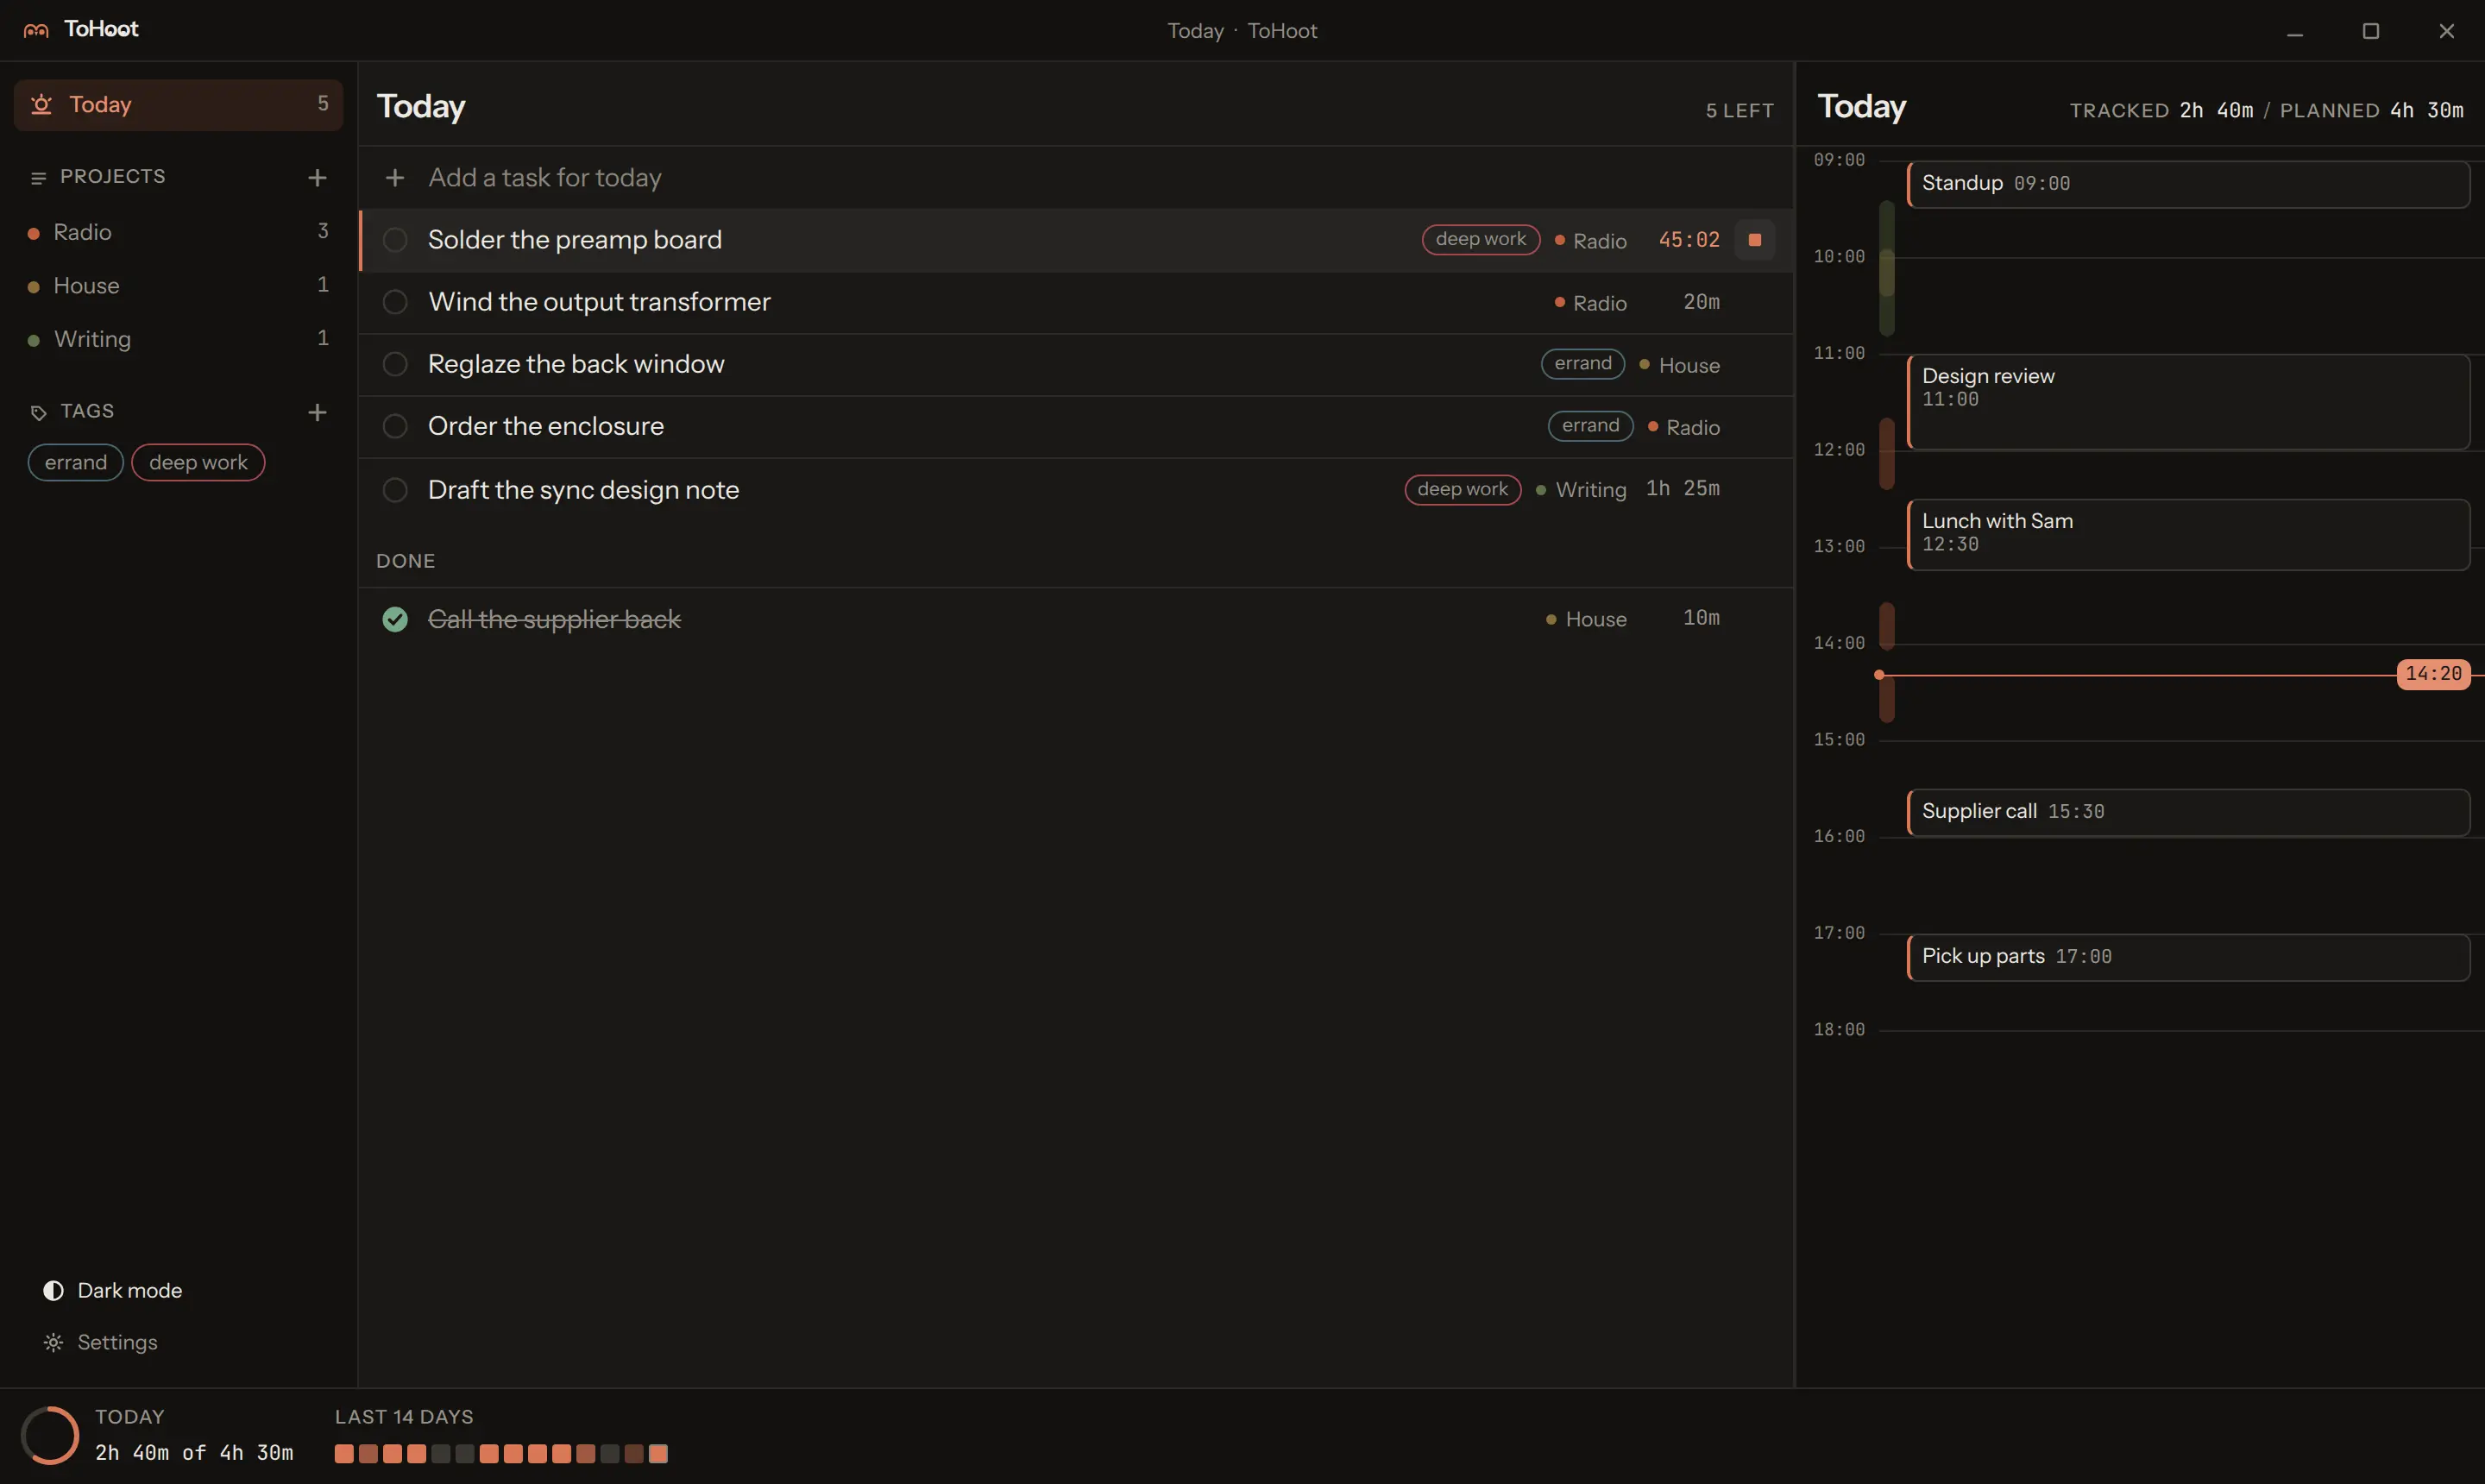Screen dimensions: 2485x1484
Task: Open Settings
Action: (100, 1343)
